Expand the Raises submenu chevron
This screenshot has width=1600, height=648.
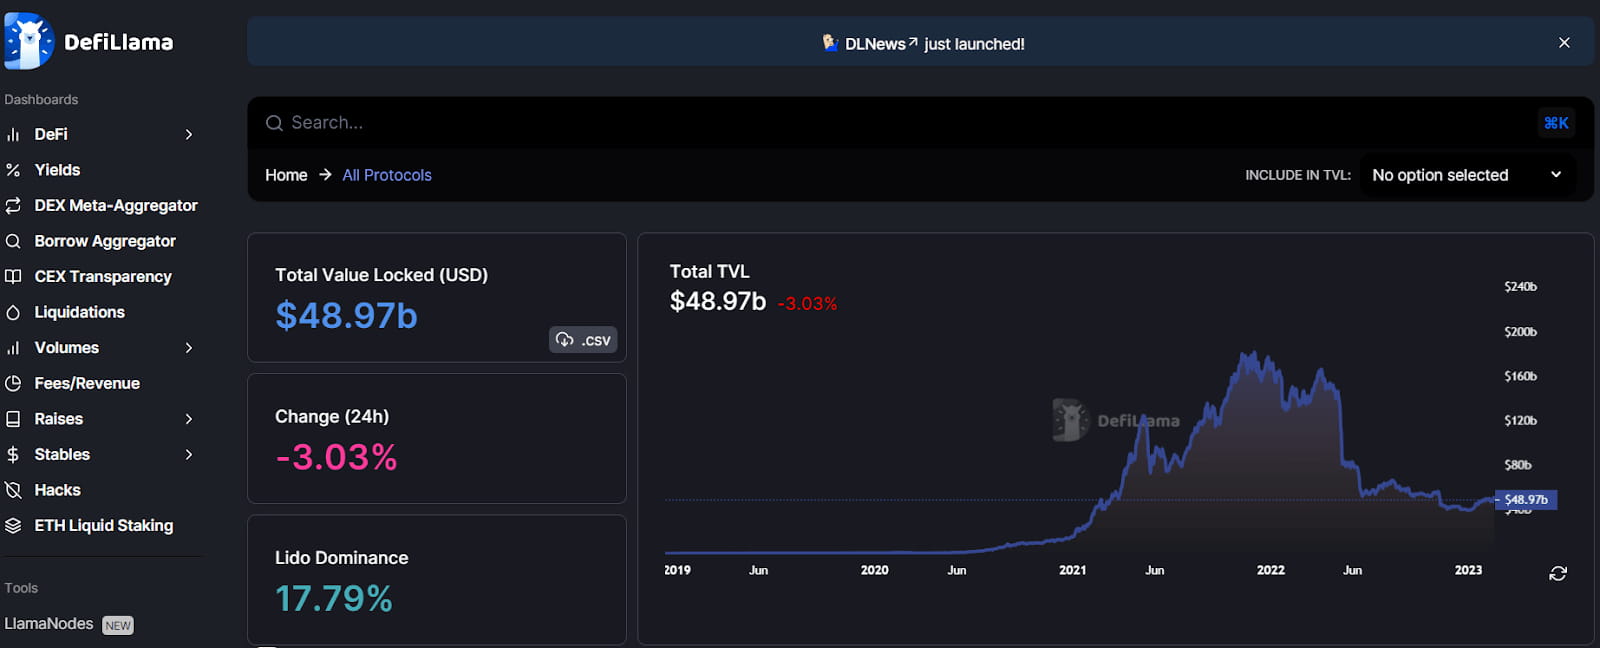(189, 419)
